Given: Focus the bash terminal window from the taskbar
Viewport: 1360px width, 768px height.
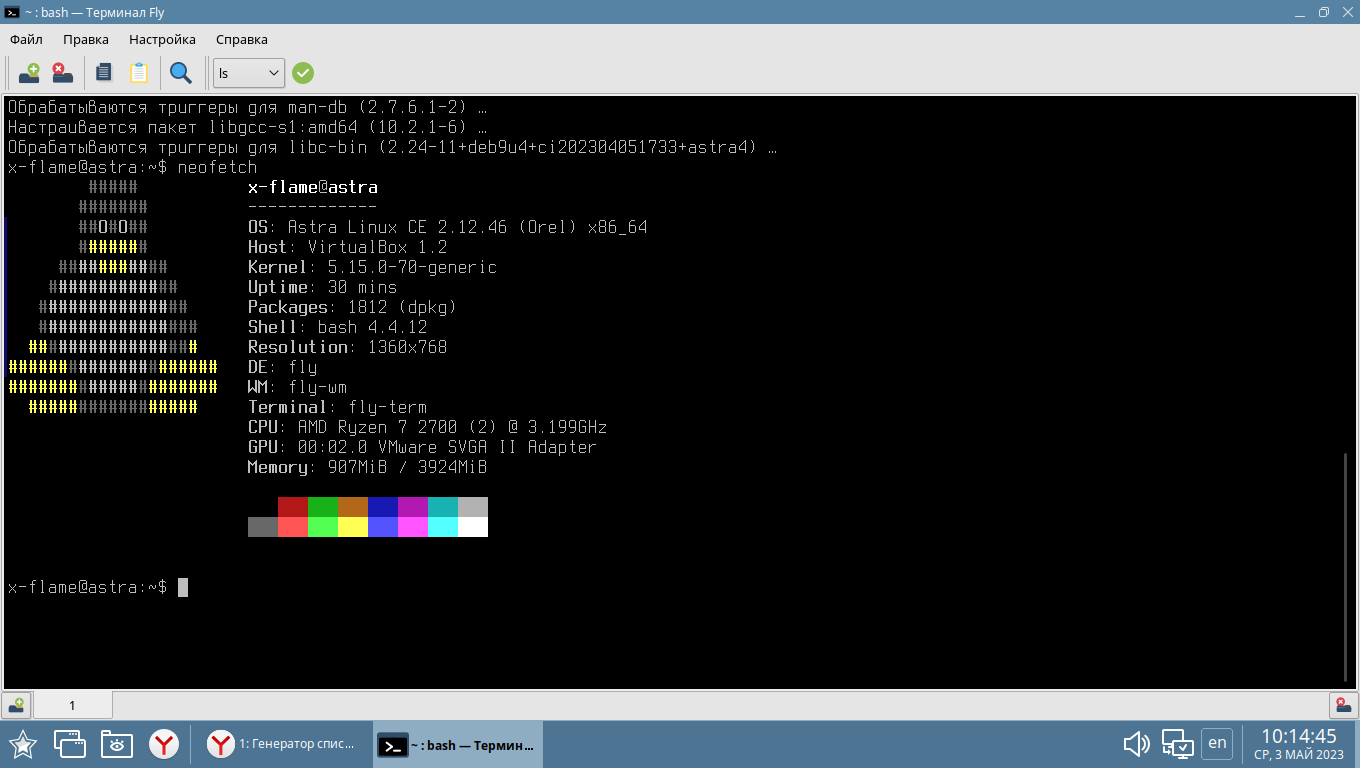Looking at the screenshot, I should (455, 744).
